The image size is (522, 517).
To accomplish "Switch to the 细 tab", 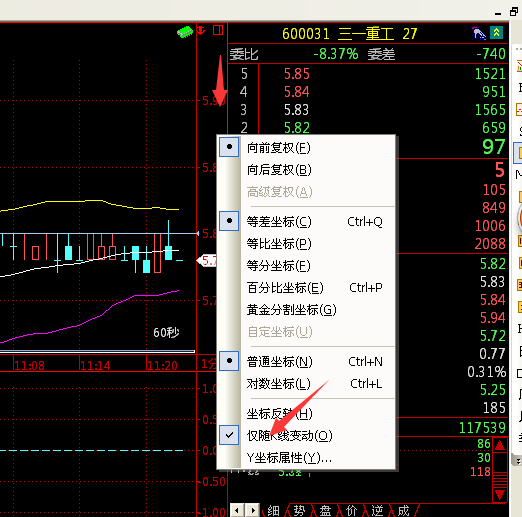I will [273, 511].
